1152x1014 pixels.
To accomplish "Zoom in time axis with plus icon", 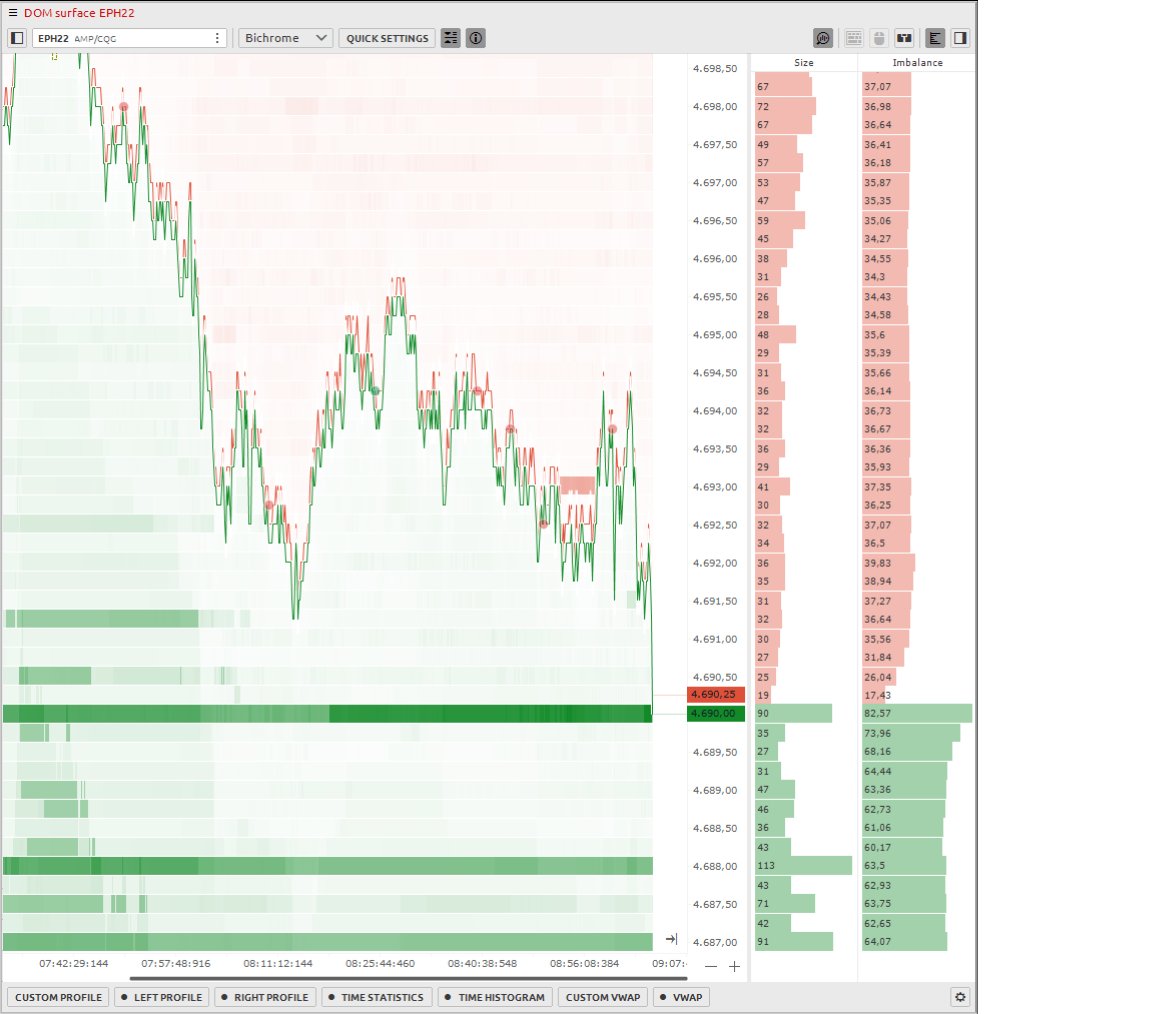I will (734, 966).
